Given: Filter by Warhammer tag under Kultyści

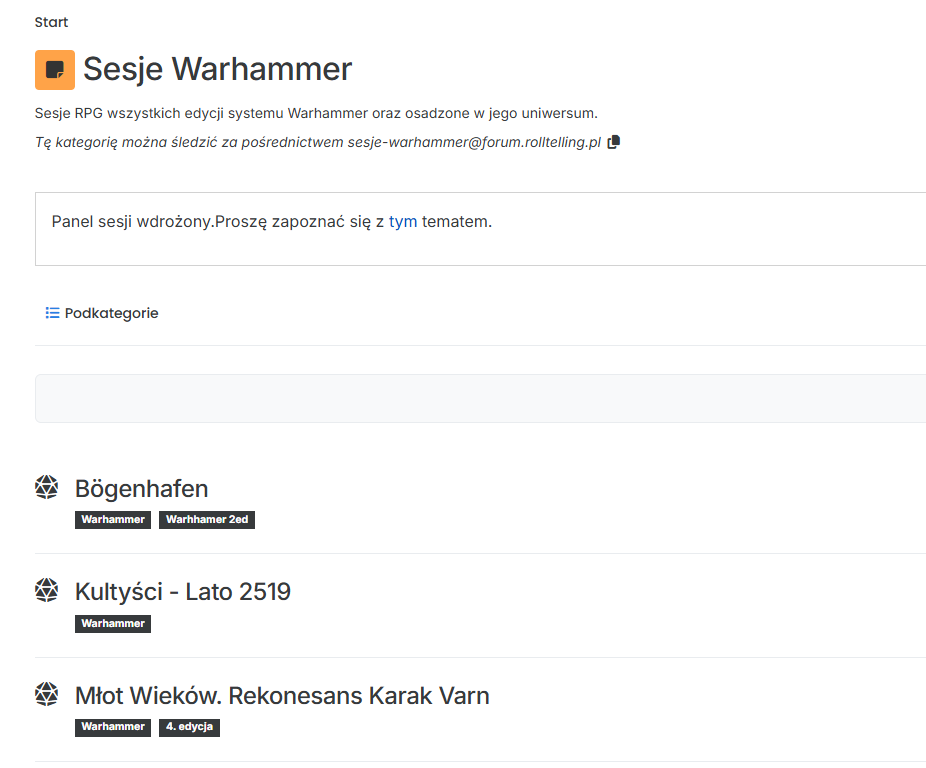Looking at the screenshot, I should (x=113, y=624).
